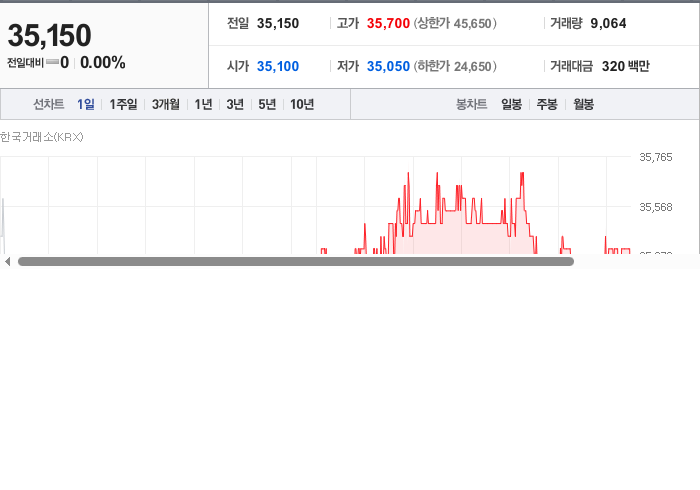This screenshot has width=700, height=490.
Task: Select the 1일 line chart period
Action: pos(86,104)
